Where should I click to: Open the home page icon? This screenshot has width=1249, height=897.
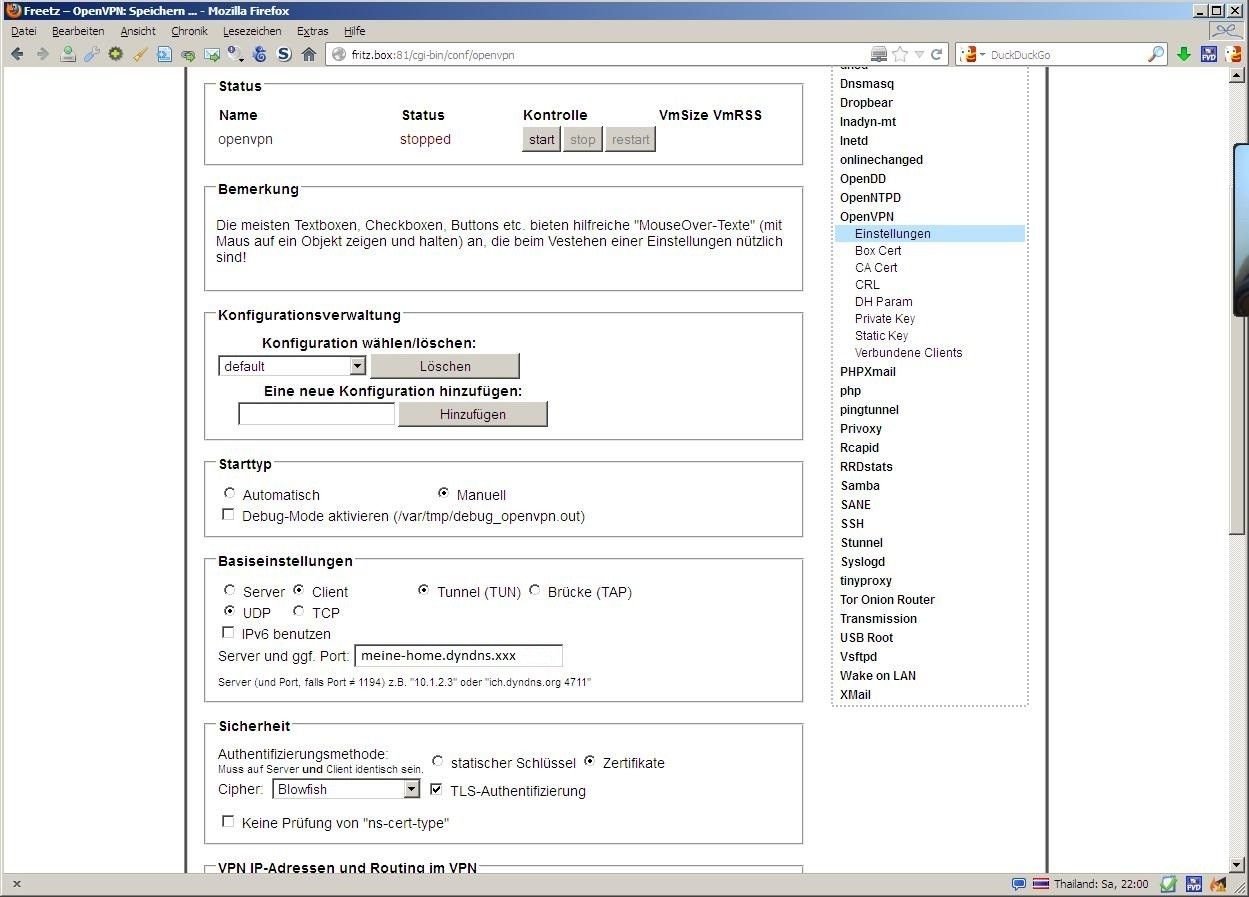point(309,54)
